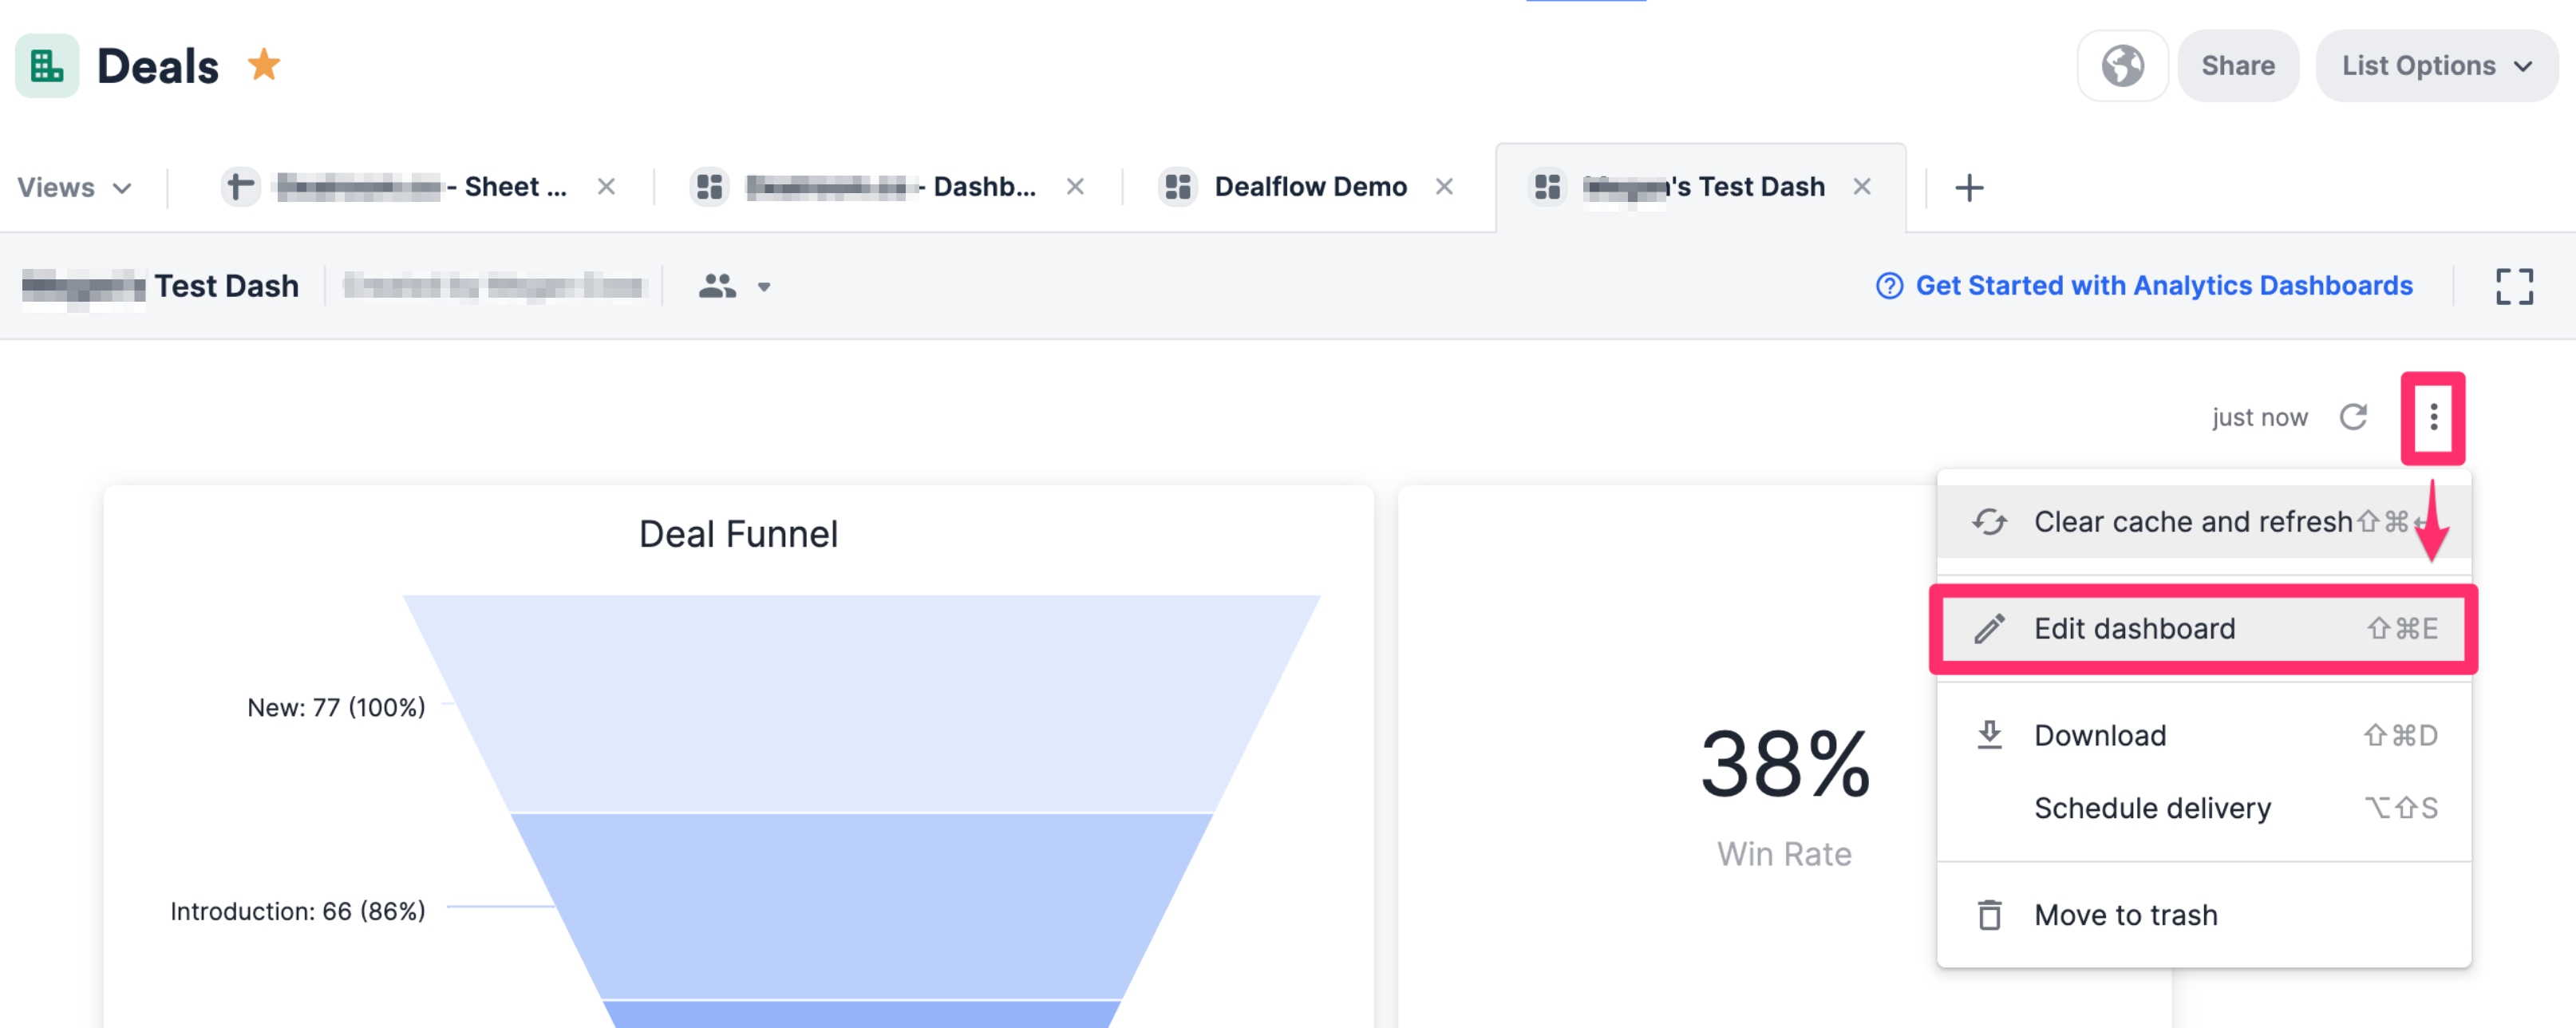Open the dropdown arrow beside the members icon
2576x1028 pixels.
coord(763,288)
